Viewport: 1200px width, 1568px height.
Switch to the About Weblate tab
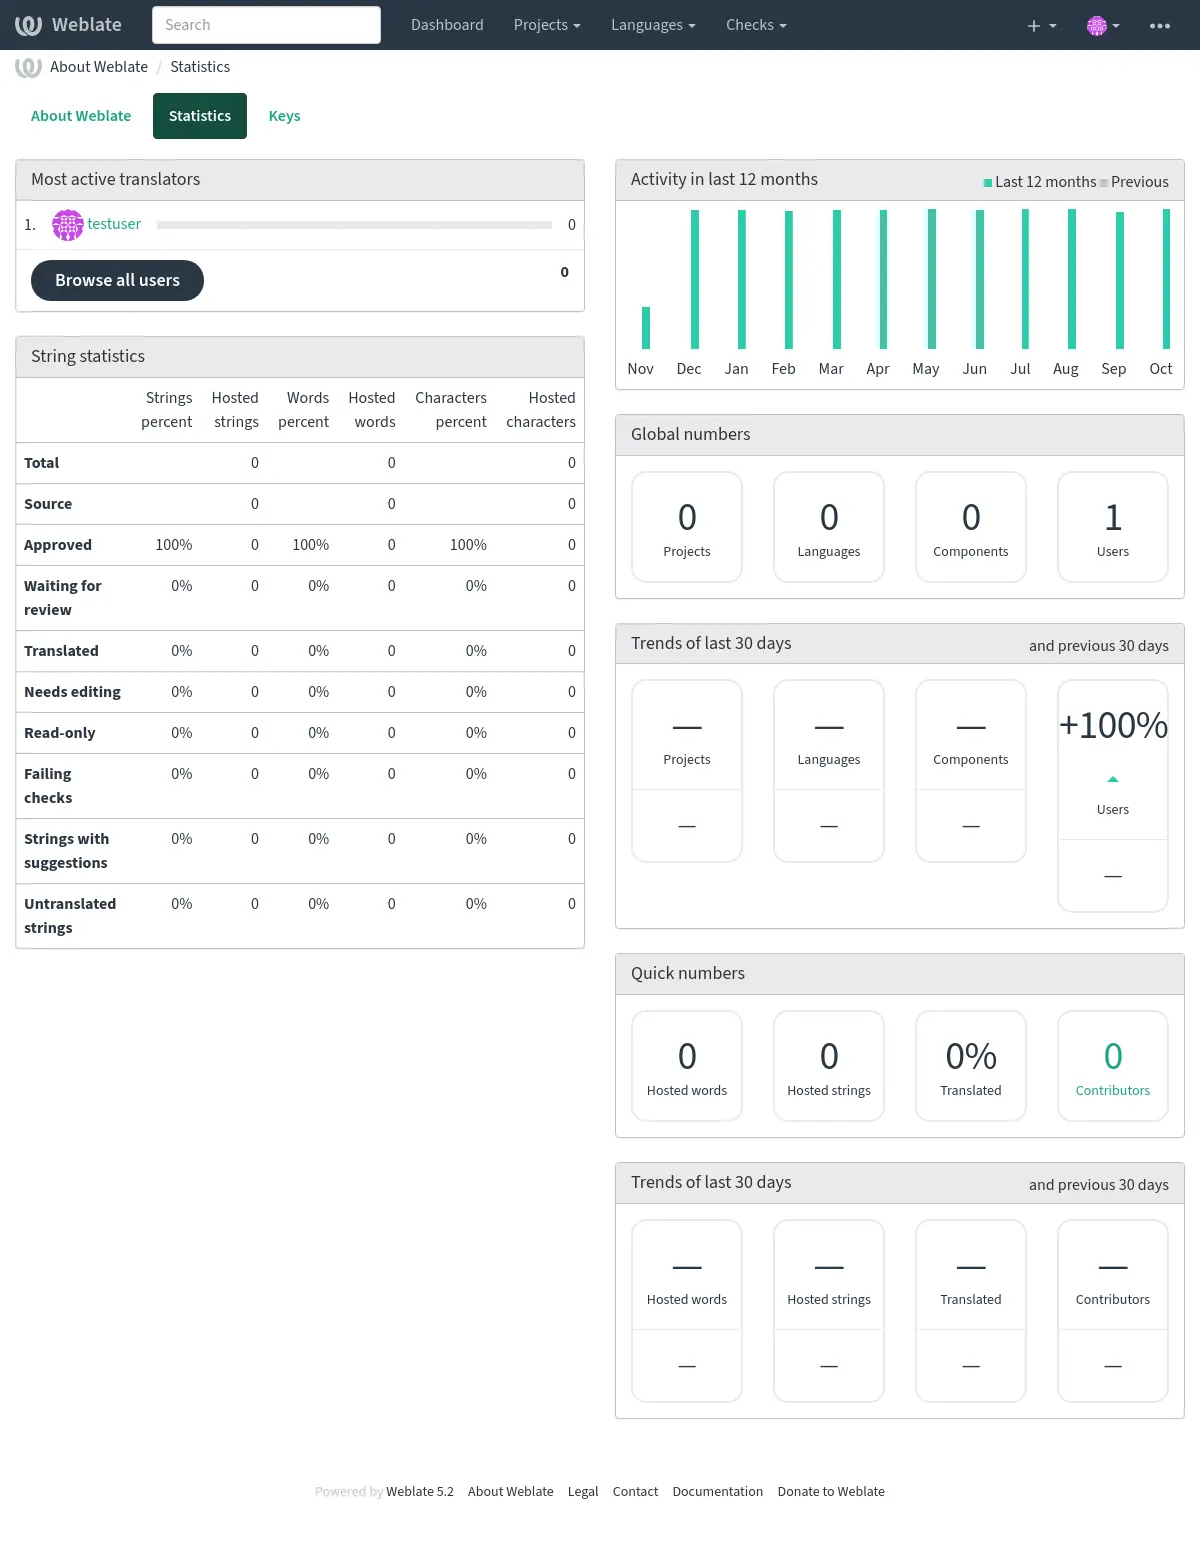(x=81, y=116)
